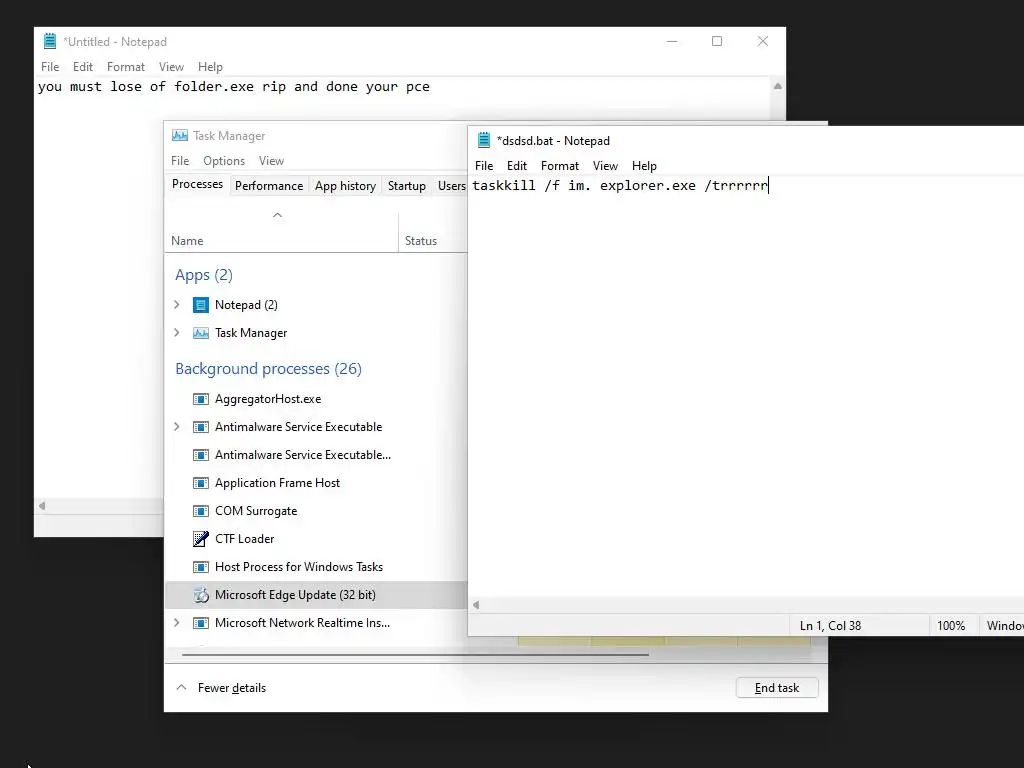Click Microsoft Network Realtime Ins... process icon
Viewport: 1024px width, 768px height.
(x=200, y=623)
